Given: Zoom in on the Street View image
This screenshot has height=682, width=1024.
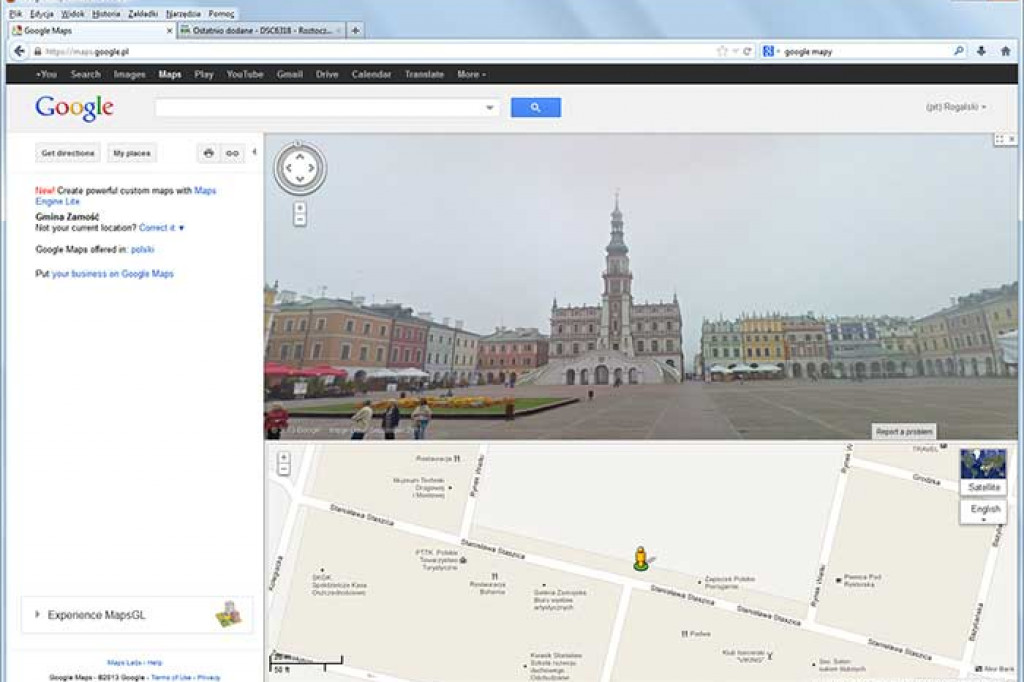Looking at the screenshot, I should coord(300,208).
